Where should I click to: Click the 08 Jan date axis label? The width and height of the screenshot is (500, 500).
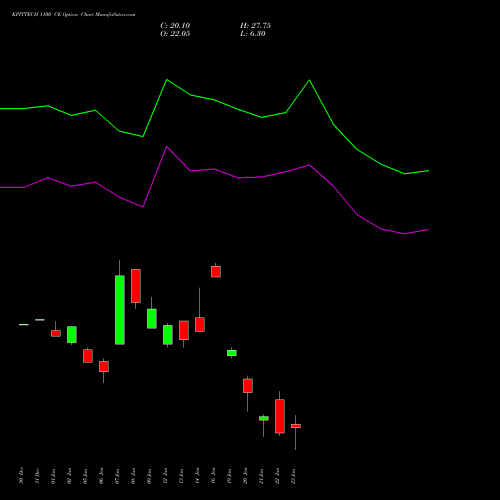[x=133, y=476]
